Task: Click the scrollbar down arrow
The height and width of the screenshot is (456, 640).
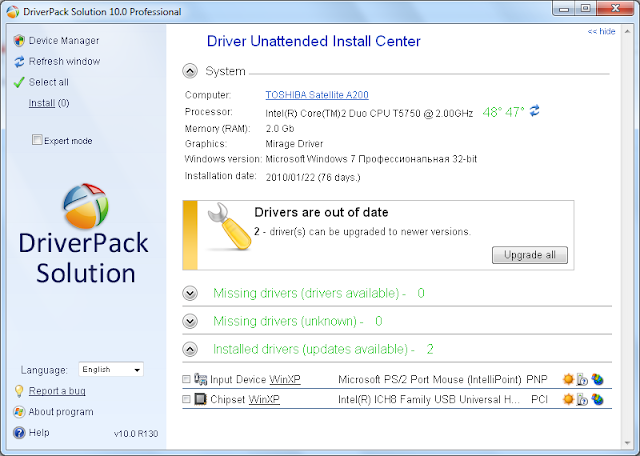Action: pyautogui.click(x=627, y=443)
